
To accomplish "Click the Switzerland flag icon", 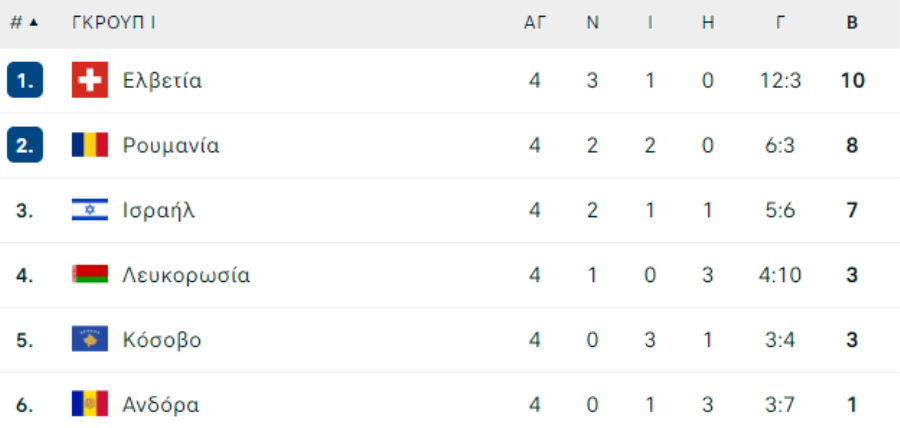I will (x=90, y=80).
